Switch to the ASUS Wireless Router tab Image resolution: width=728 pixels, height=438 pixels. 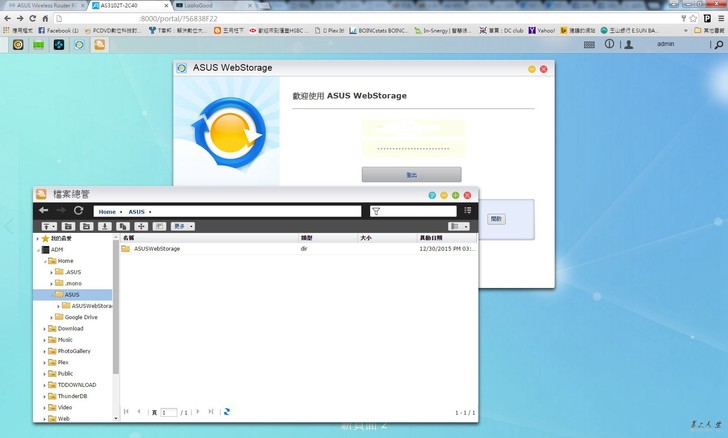click(x=40, y=5)
